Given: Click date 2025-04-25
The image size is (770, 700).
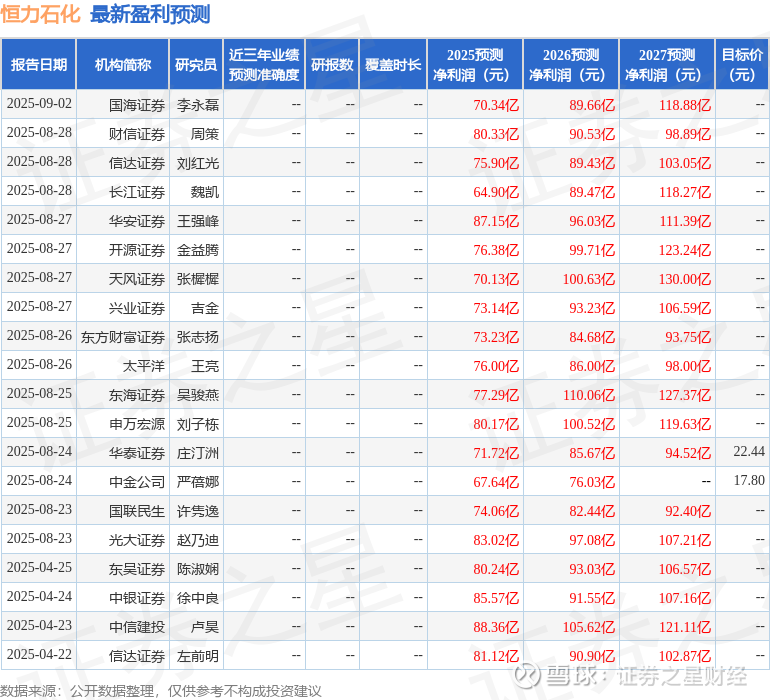Looking at the screenshot, I should point(39,567).
